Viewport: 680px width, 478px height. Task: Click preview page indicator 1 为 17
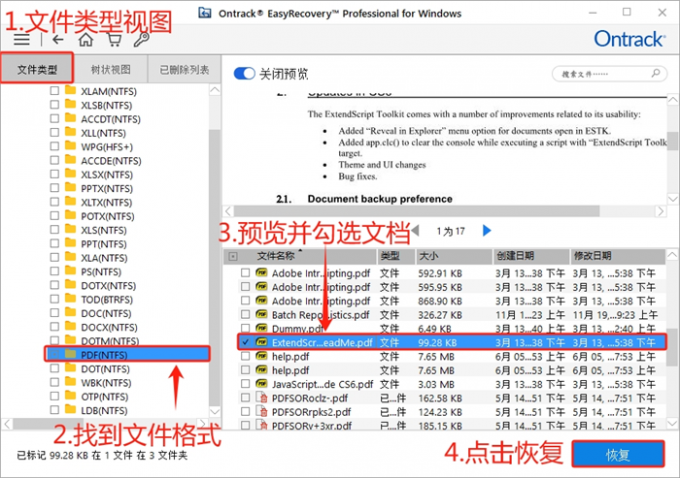click(451, 231)
